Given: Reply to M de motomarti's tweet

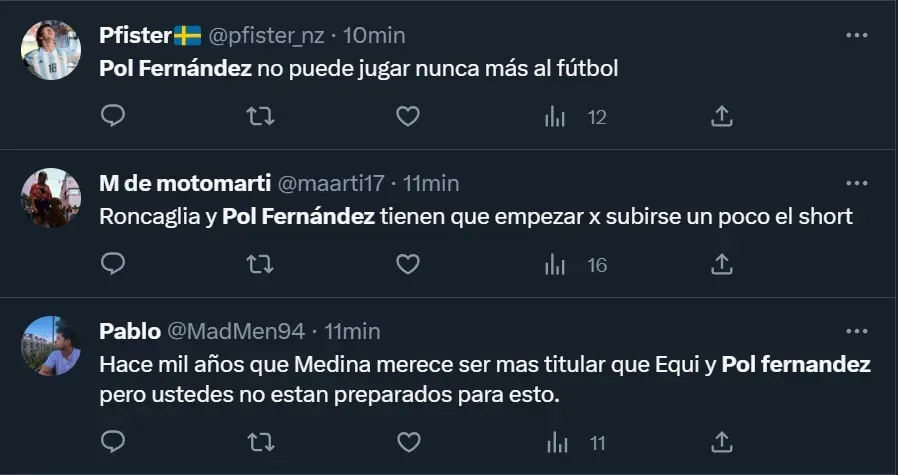Looking at the screenshot, I should coord(114,264).
